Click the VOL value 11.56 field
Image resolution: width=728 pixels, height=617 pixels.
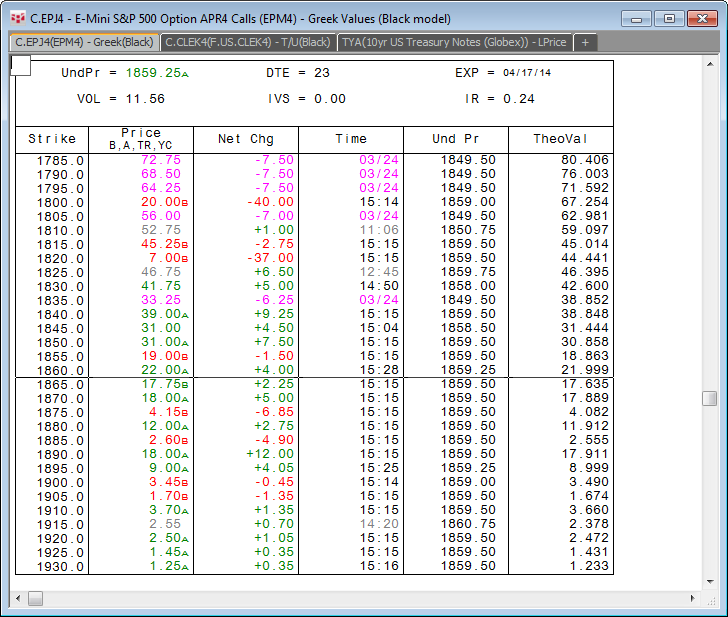(x=145, y=99)
